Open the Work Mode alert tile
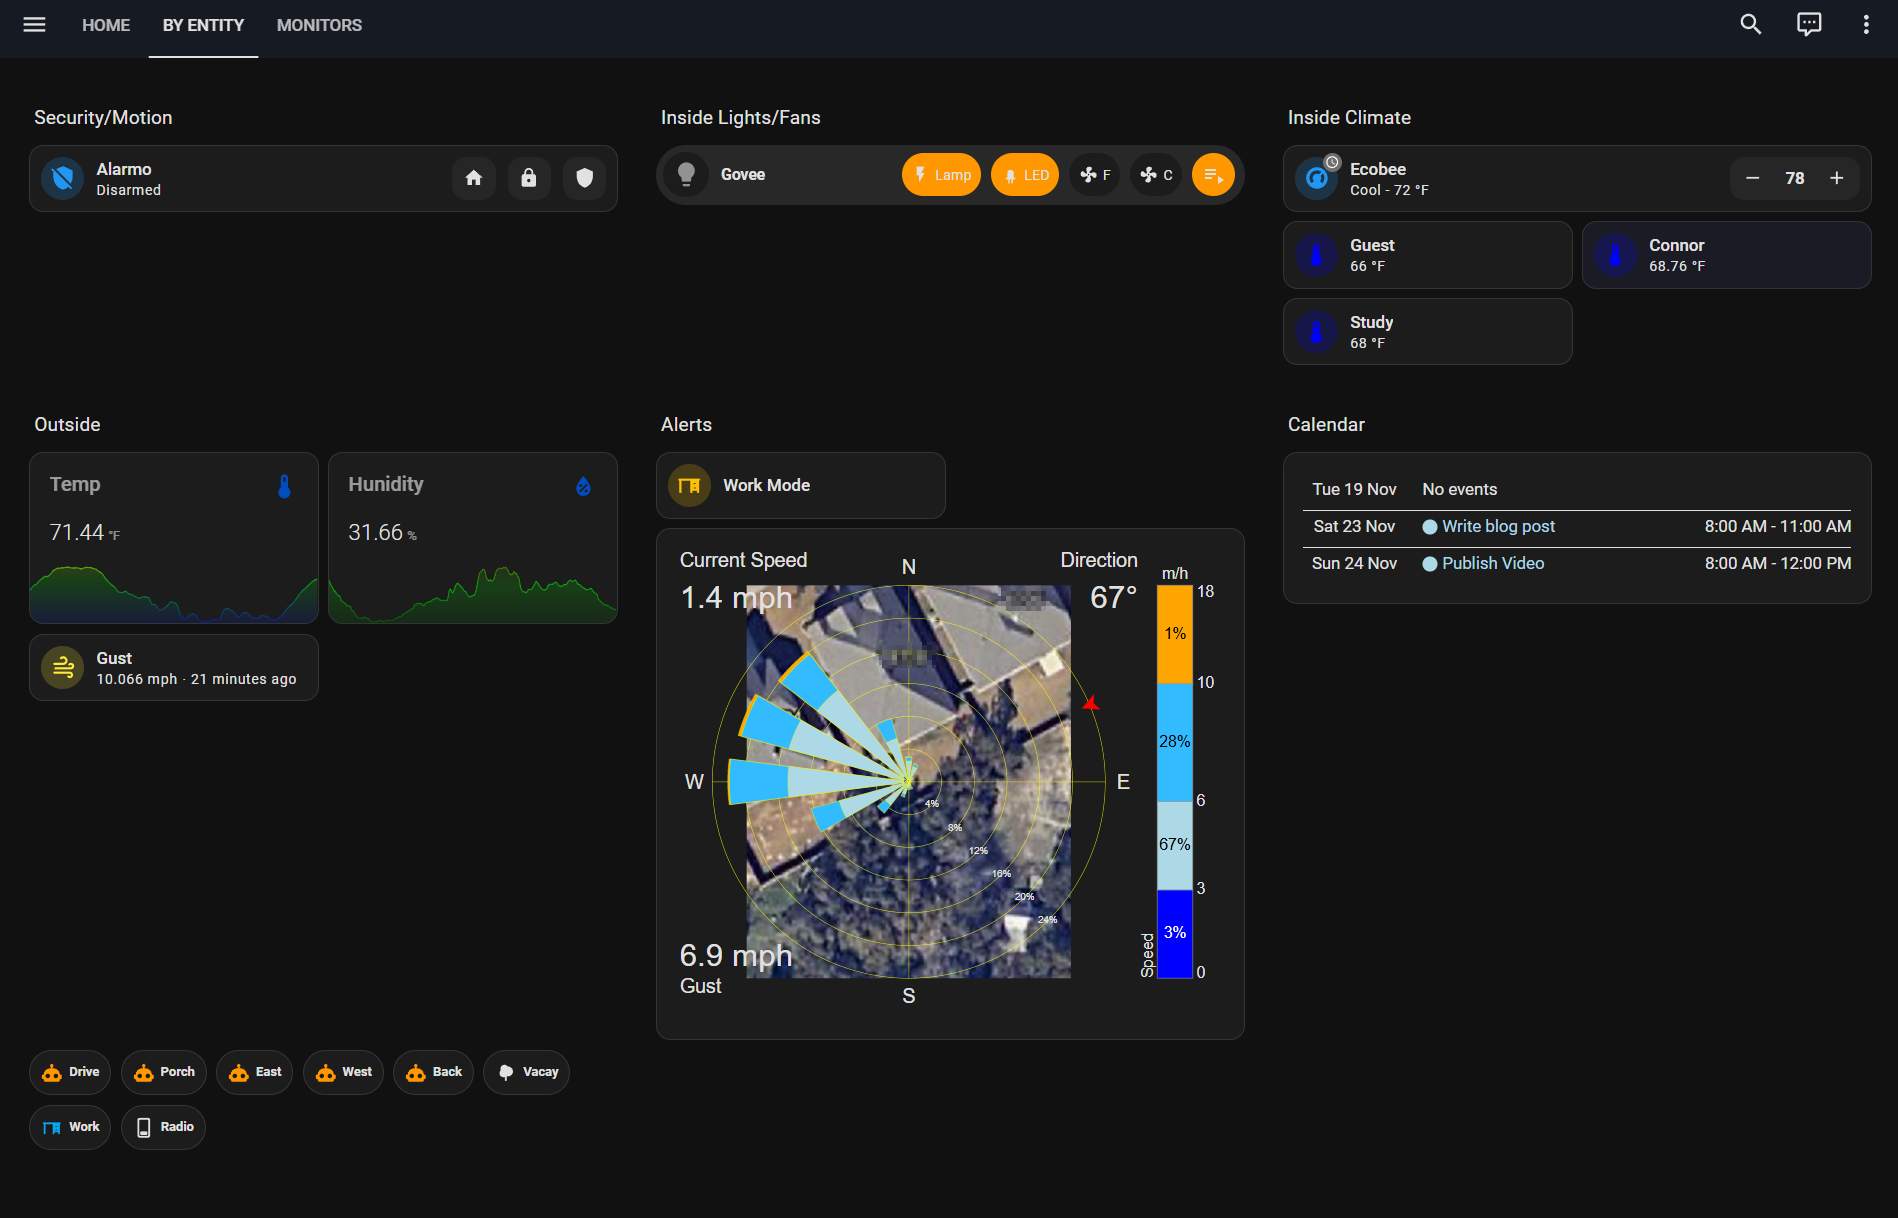The image size is (1898, 1218). [800, 485]
